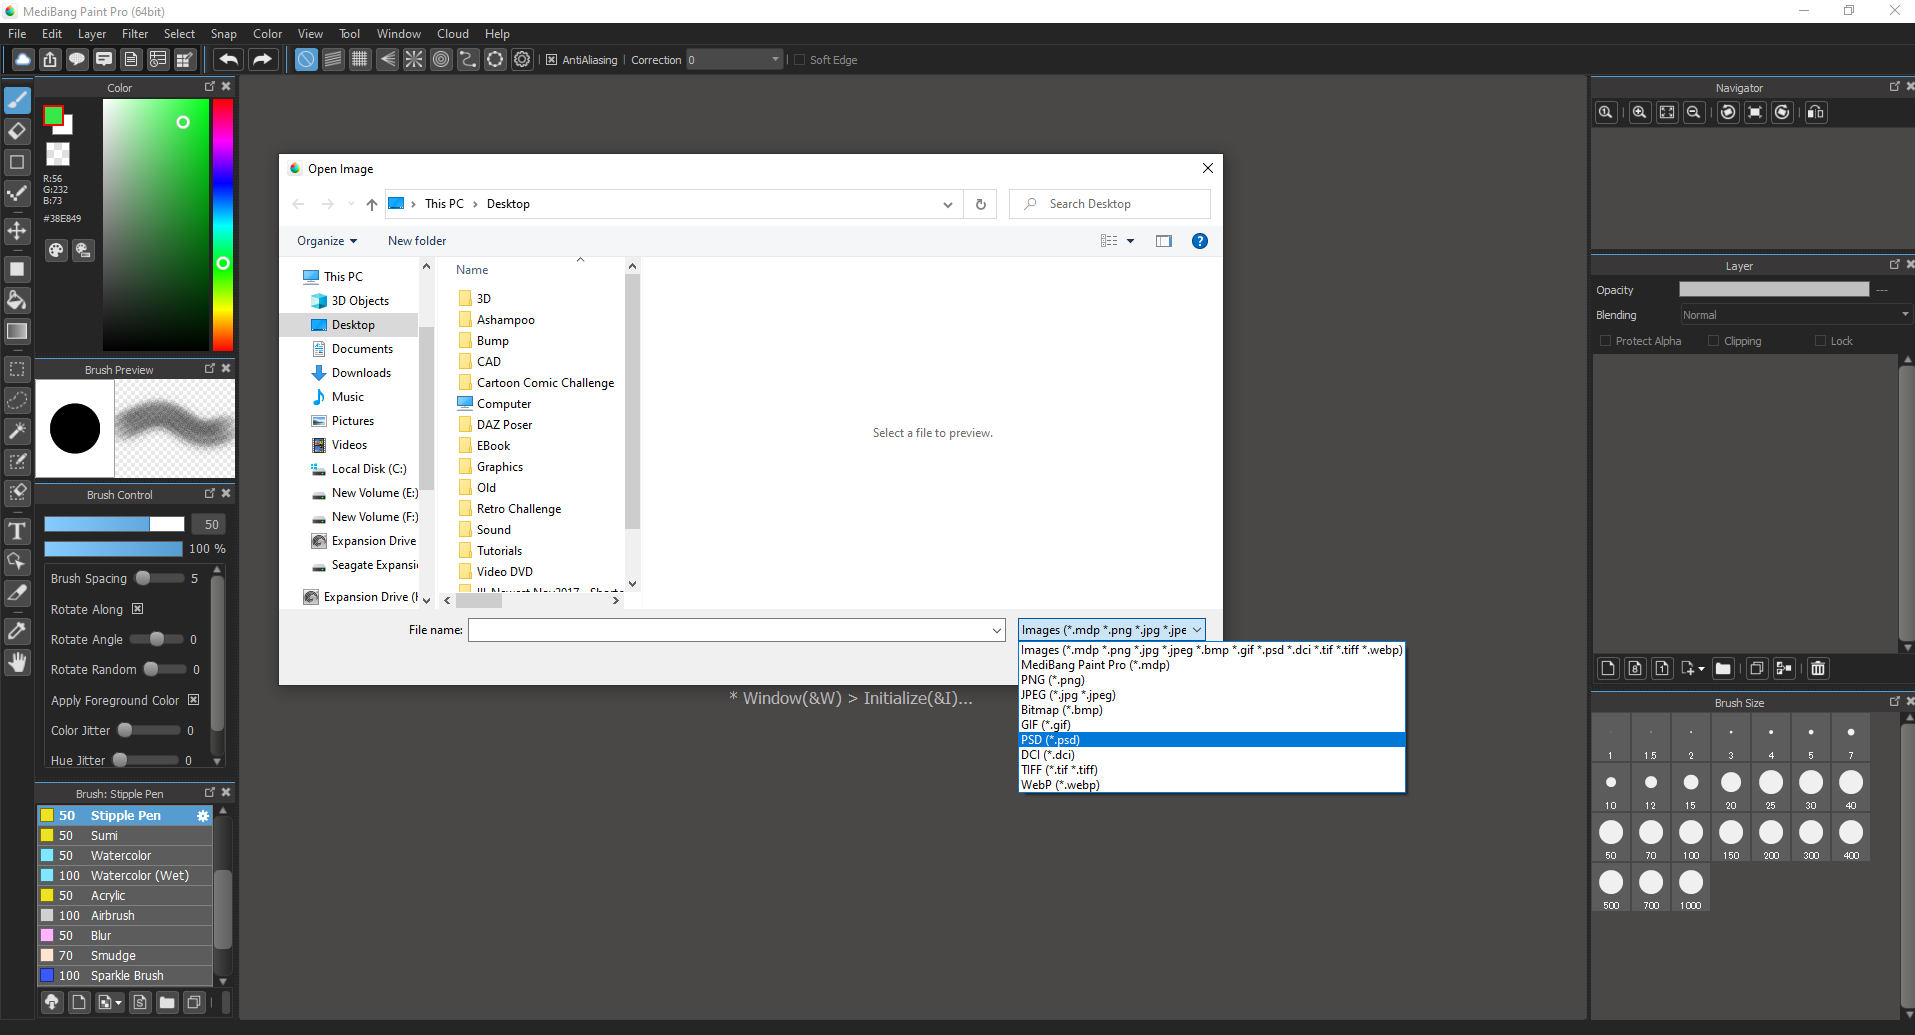Refresh the Desktop folder listing
The width and height of the screenshot is (1915, 1035).
pos(981,204)
